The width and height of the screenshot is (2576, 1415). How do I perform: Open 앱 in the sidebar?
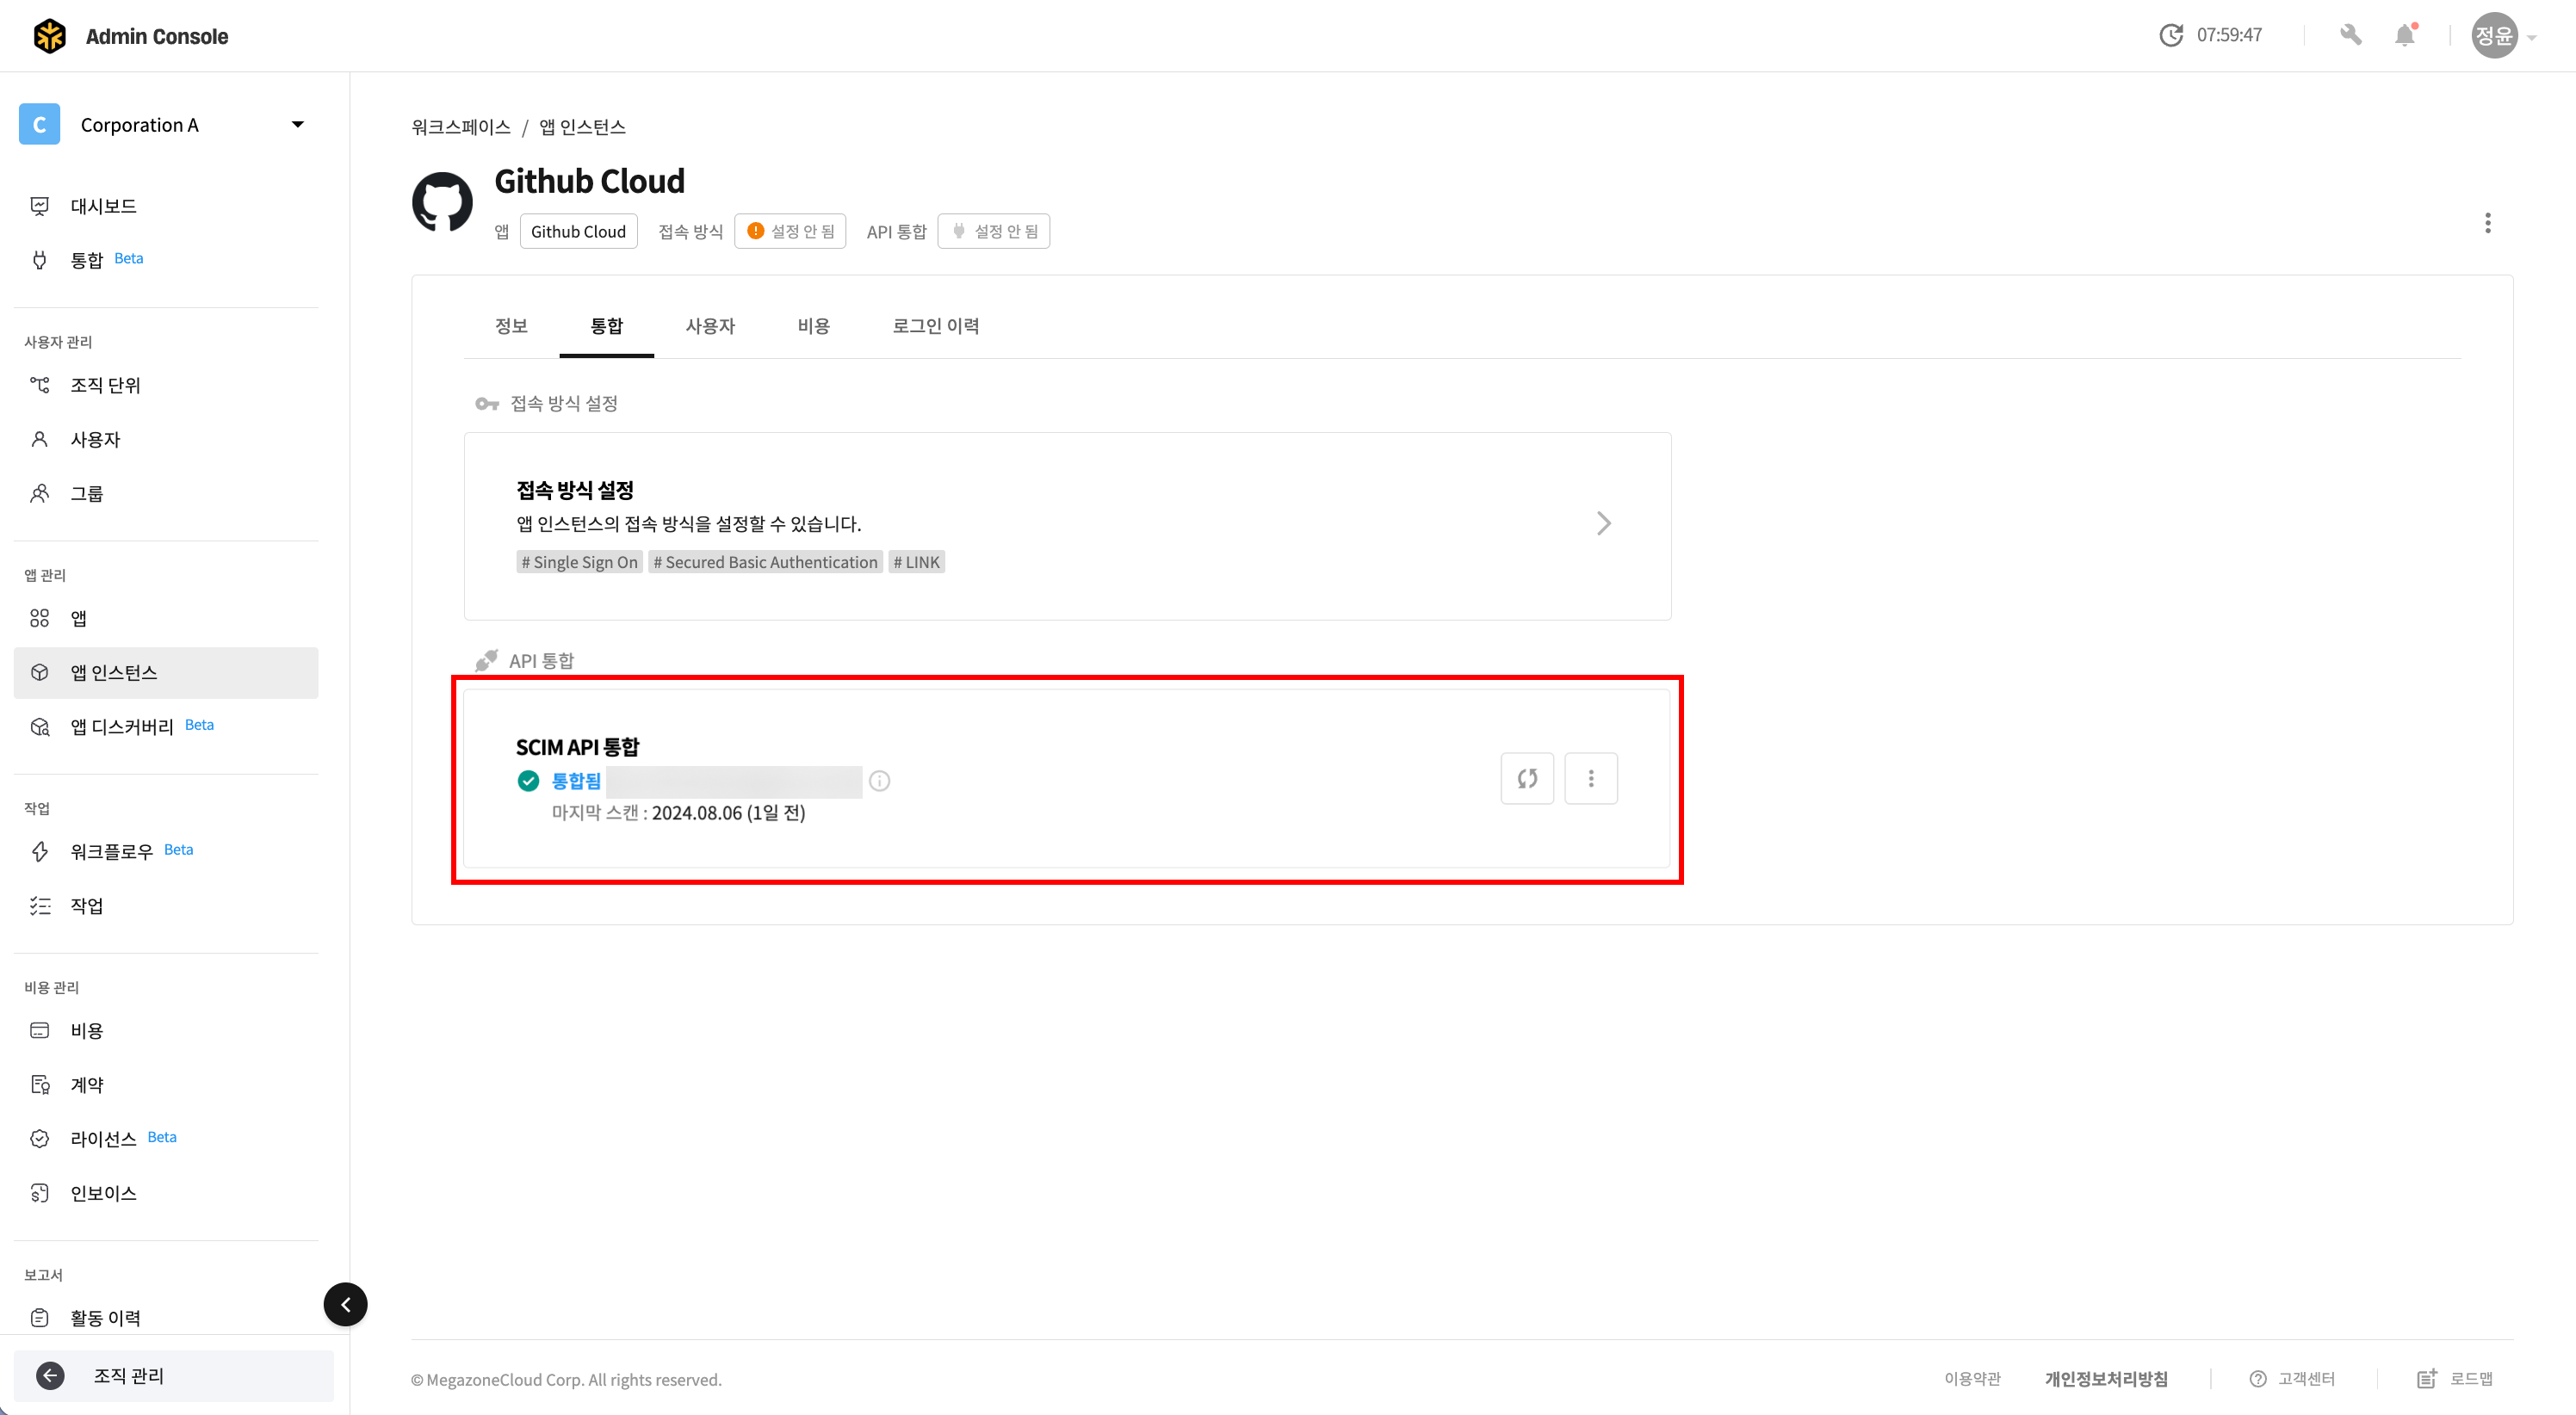click(x=166, y=618)
